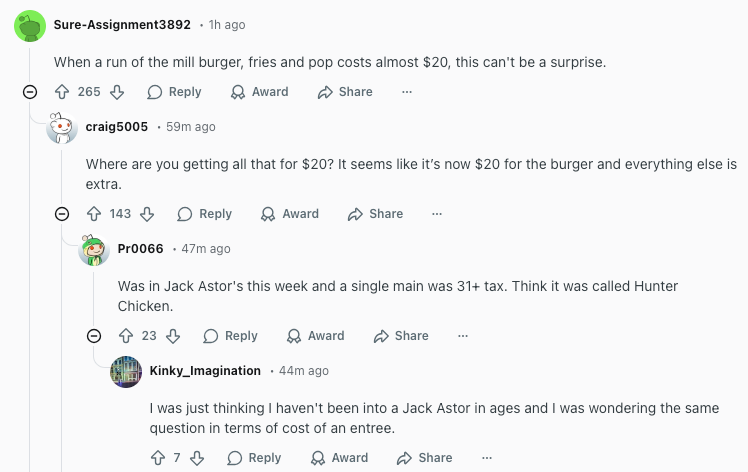This screenshot has width=748, height=472.
Task: Reply to Sure-Assignment3892's comment
Action: pos(174,92)
